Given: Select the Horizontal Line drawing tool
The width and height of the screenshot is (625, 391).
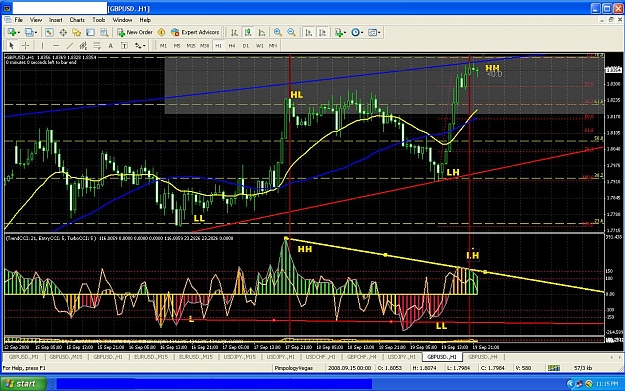Looking at the screenshot, I should 56,46.
